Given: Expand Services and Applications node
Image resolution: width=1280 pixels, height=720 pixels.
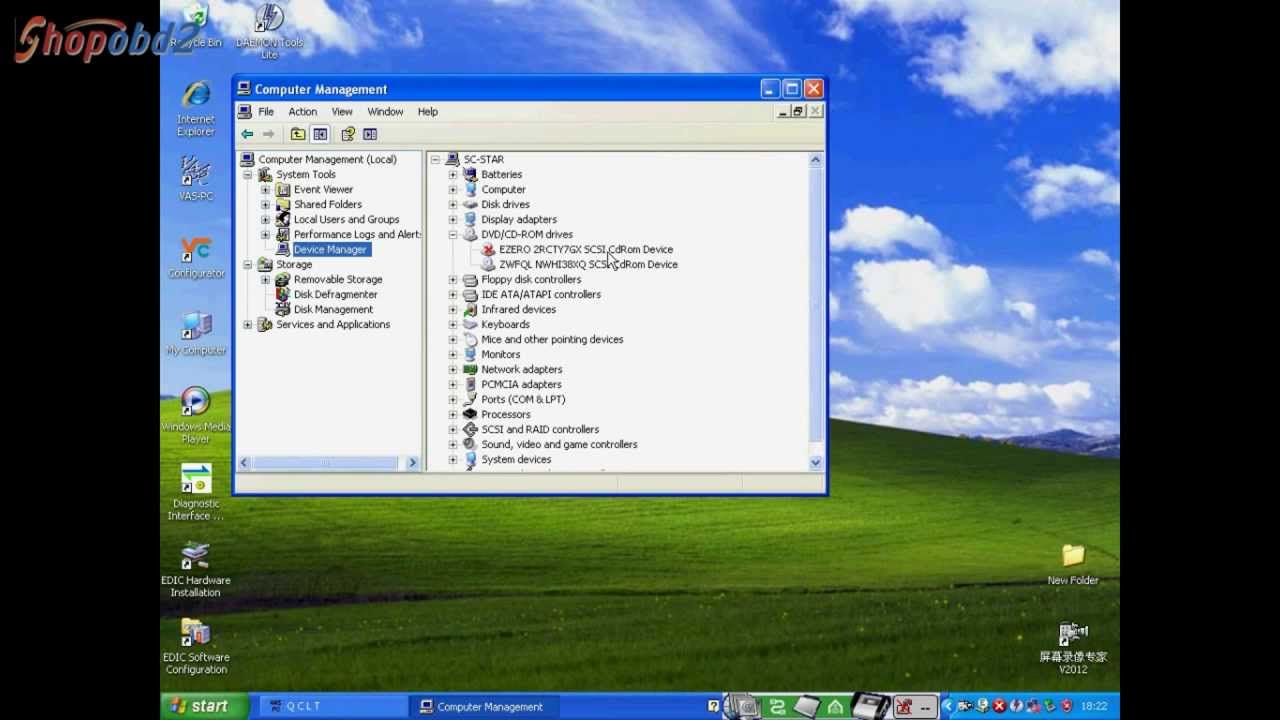Looking at the screenshot, I should tap(248, 324).
